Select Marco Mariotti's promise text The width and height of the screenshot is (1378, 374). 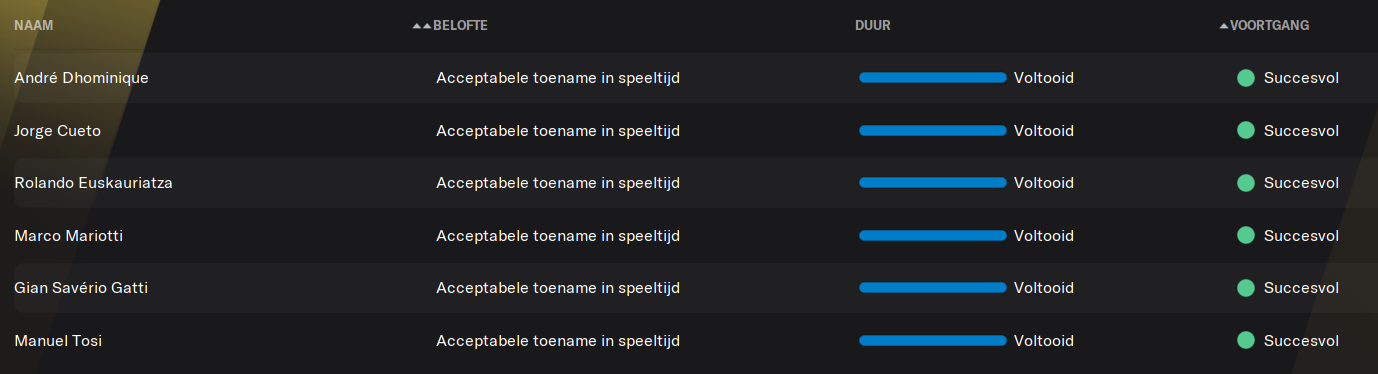pos(558,235)
